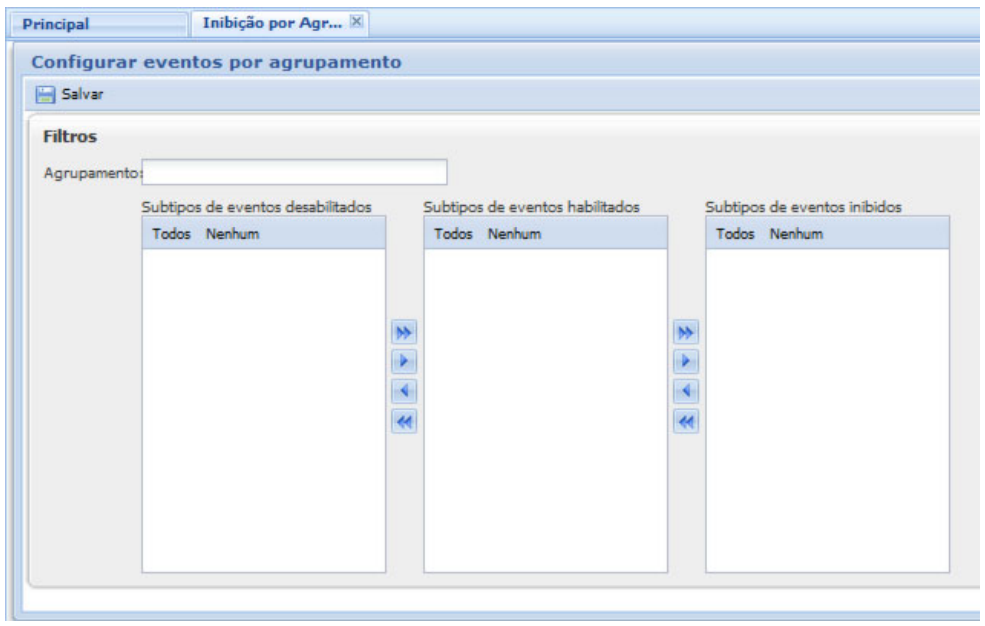Return all enabled subtypes to disabled list
The image size is (985, 626).
pos(405,421)
